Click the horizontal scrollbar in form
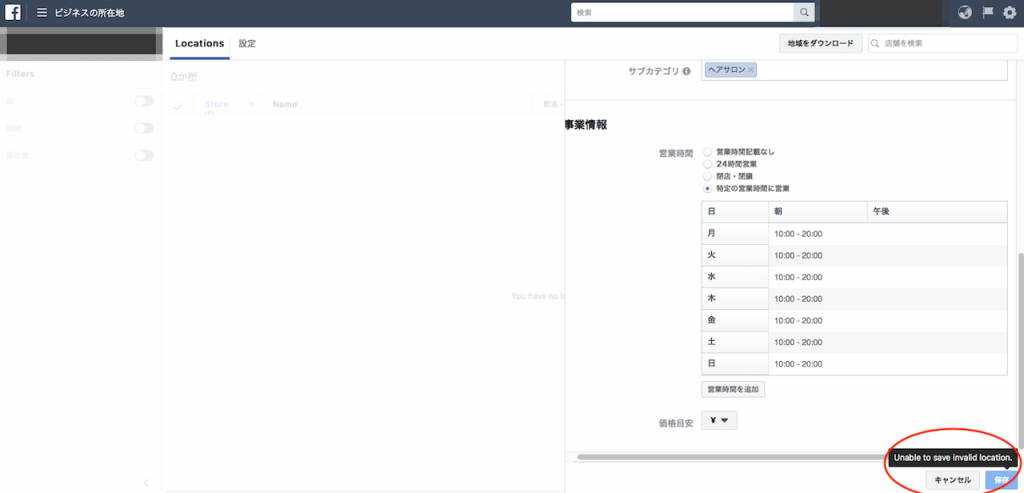 [x=730, y=457]
